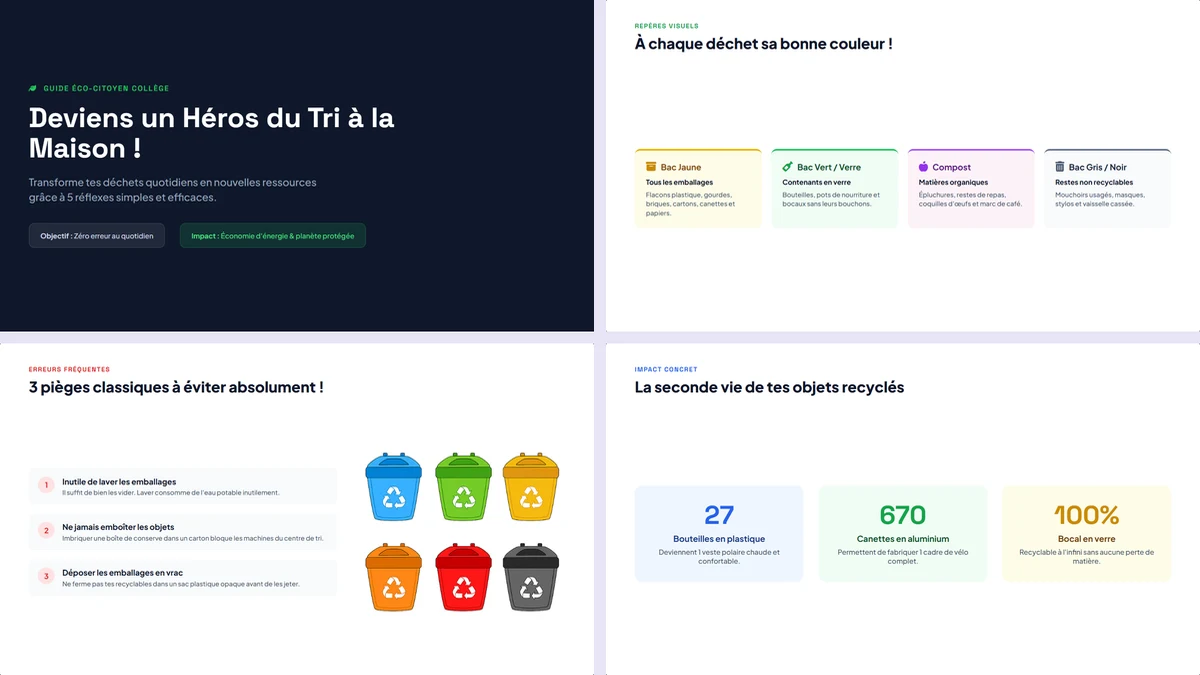Image resolution: width=1200 pixels, height=675 pixels.
Task: Click the subtitle Transforme tes déchets quotidiens
Action: pos(173,190)
